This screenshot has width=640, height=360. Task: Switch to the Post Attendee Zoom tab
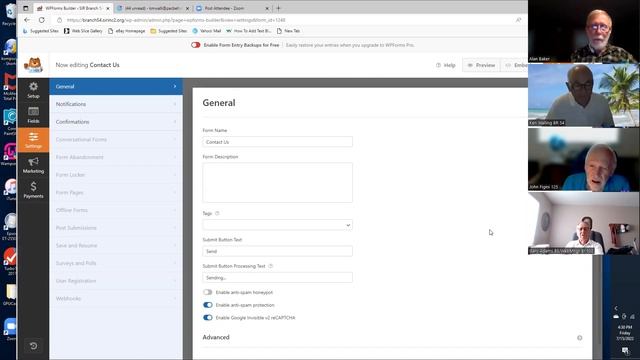point(232,8)
